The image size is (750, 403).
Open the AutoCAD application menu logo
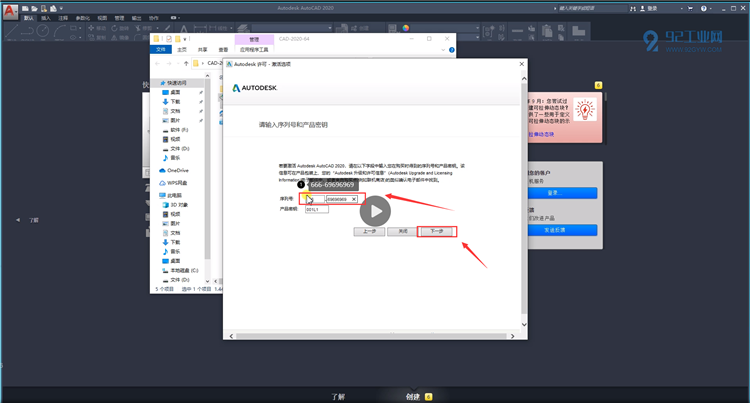pyautogui.click(x=10, y=11)
